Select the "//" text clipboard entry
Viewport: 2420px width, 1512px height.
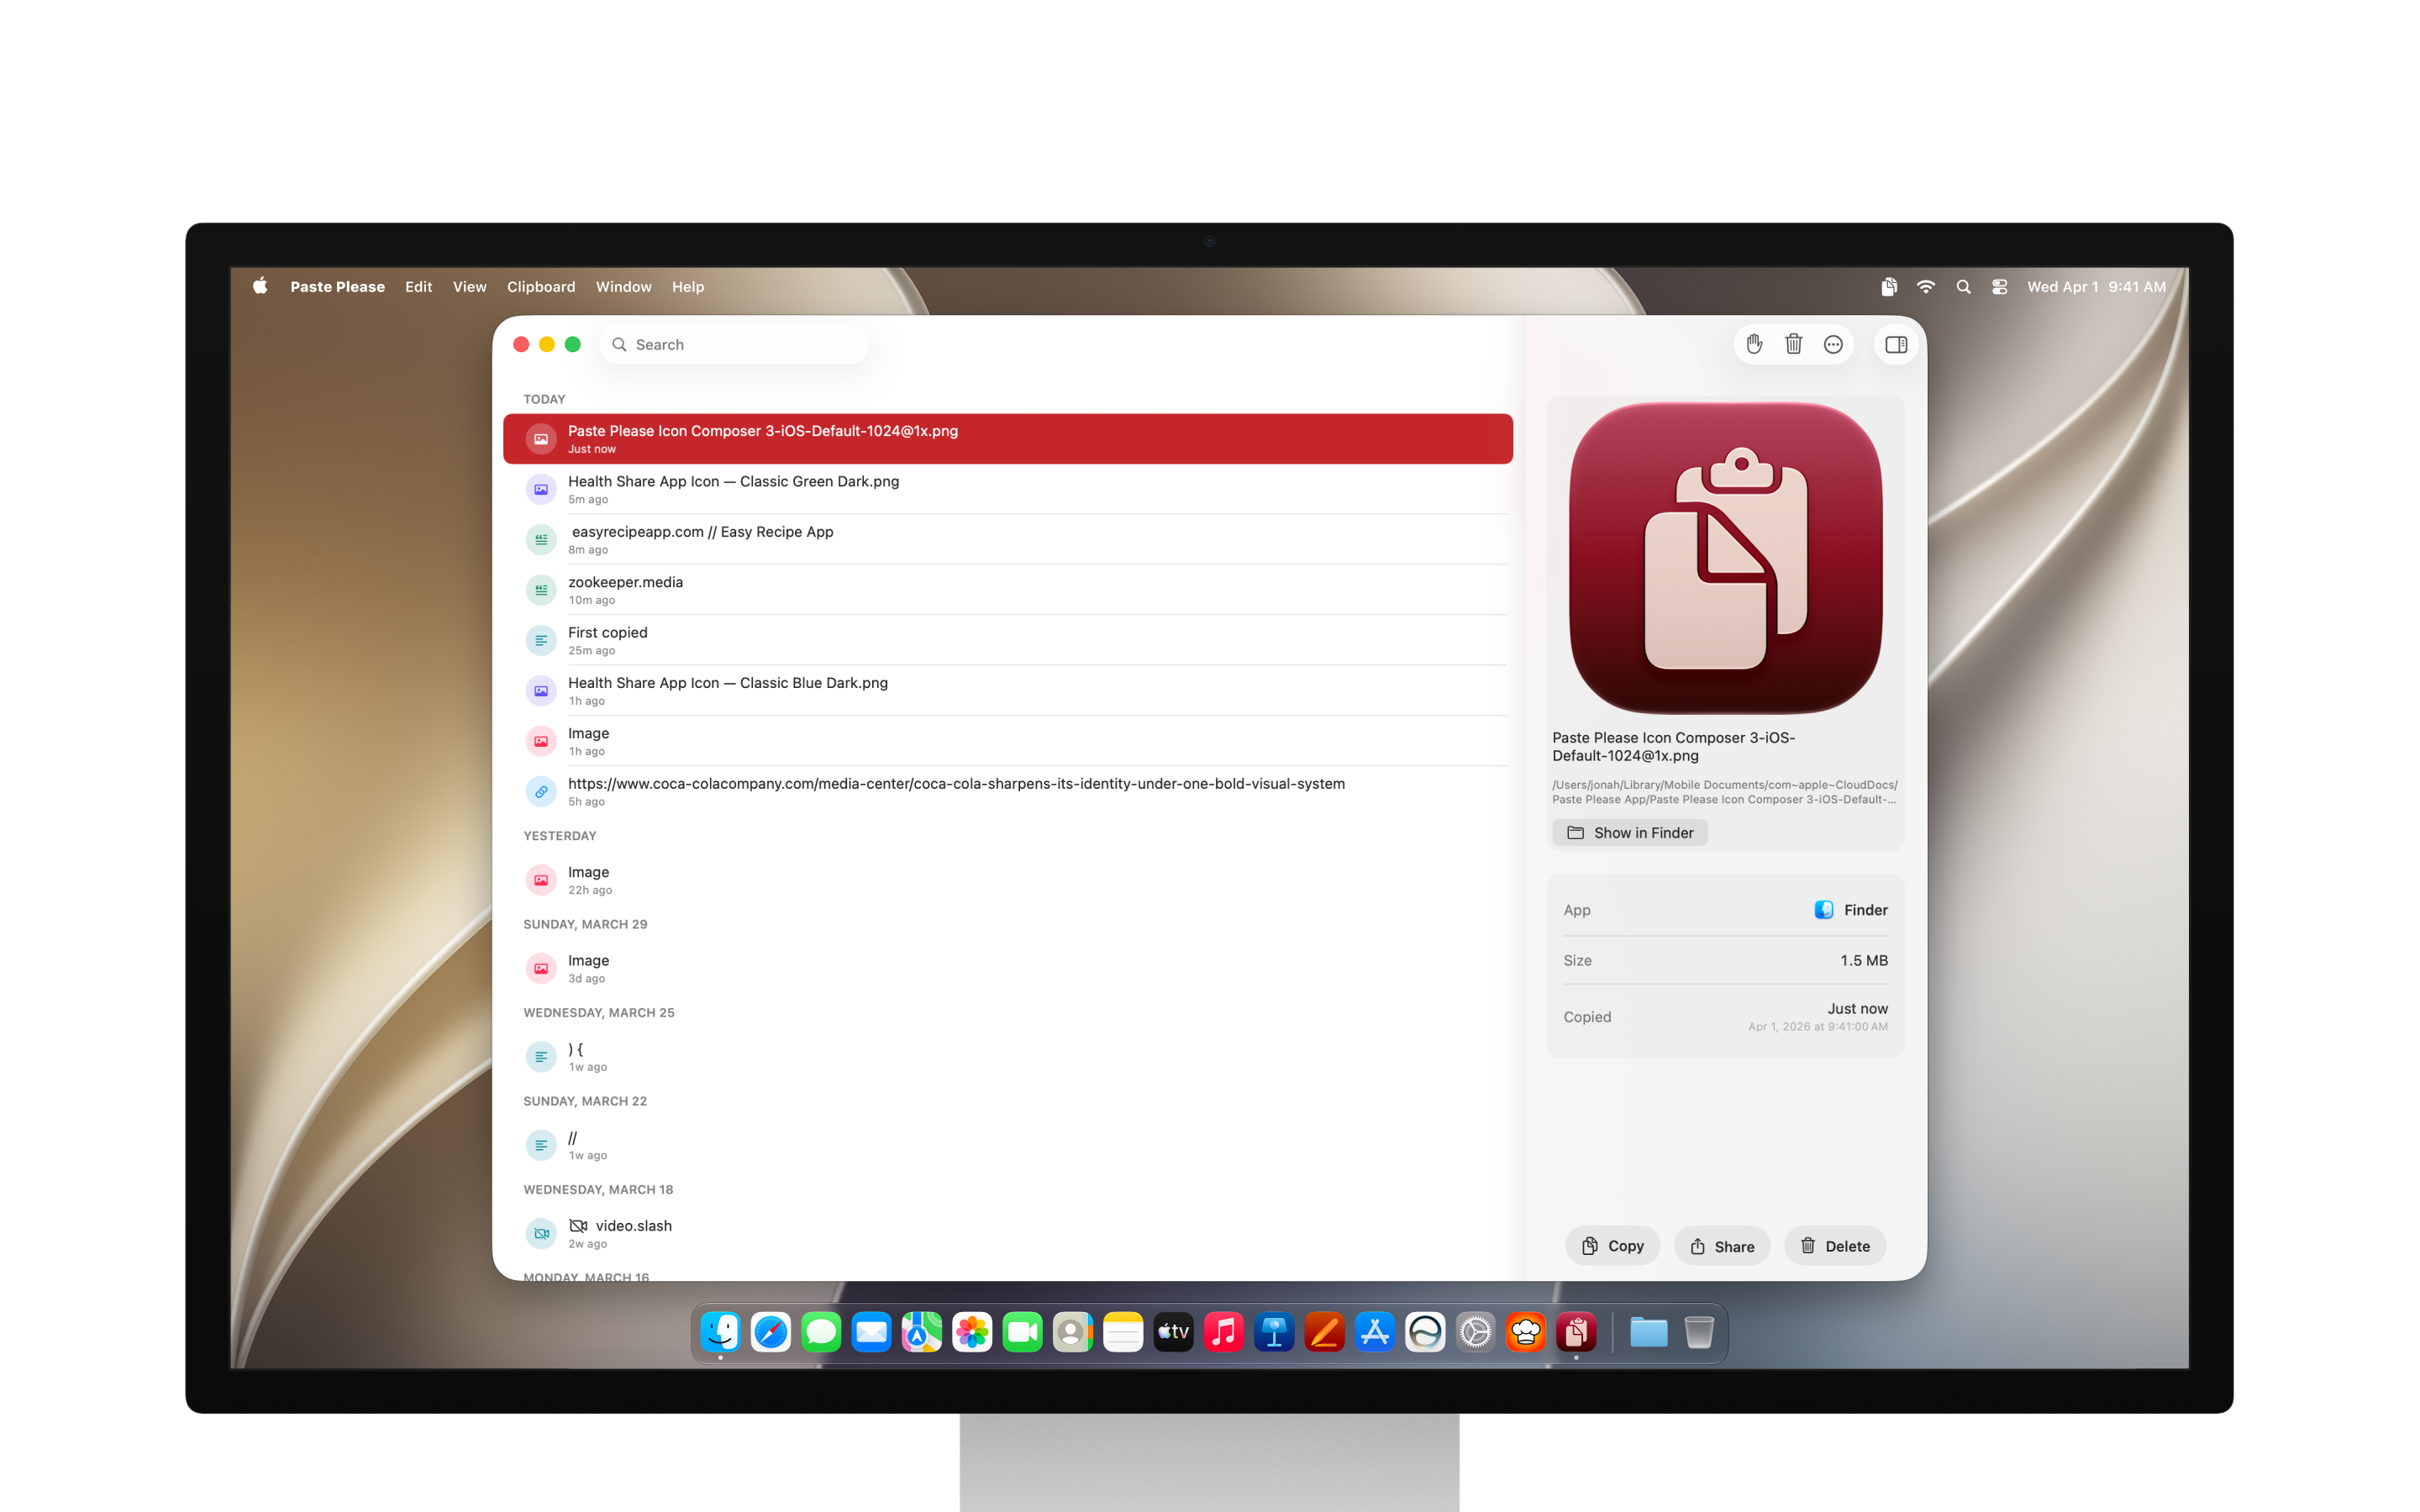point(1008,1145)
